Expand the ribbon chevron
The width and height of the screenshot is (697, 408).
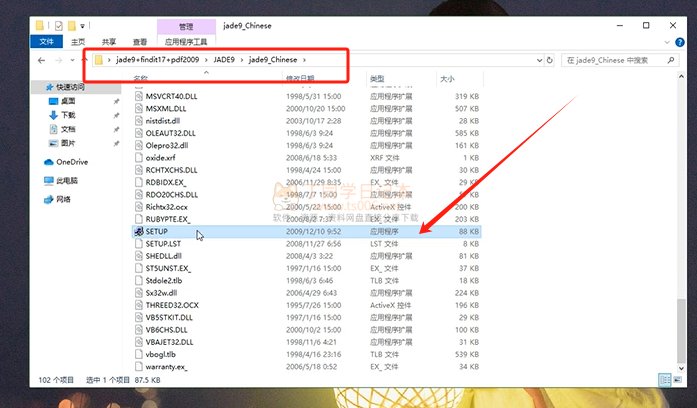point(667,42)
